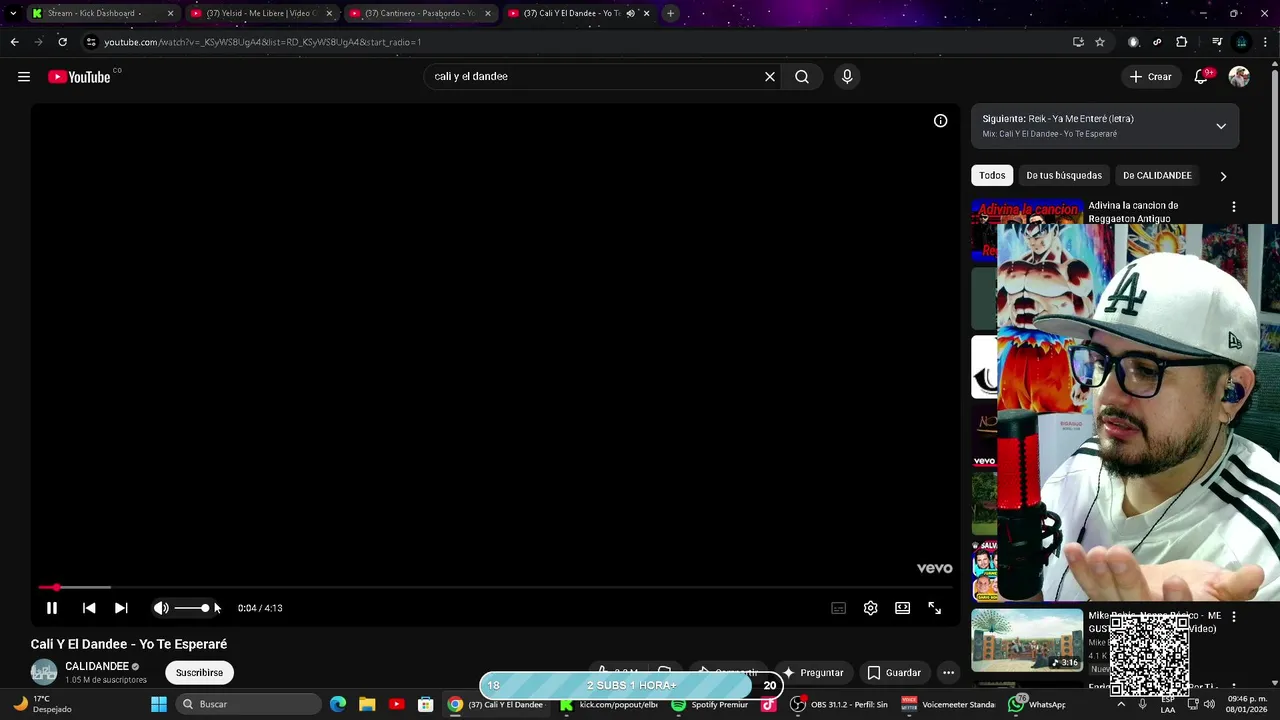The image size is (1280, 720).
Task: Open the OBS 31.1.2 taskbar item
Action: pyautogui.click(x=838, y=704)
